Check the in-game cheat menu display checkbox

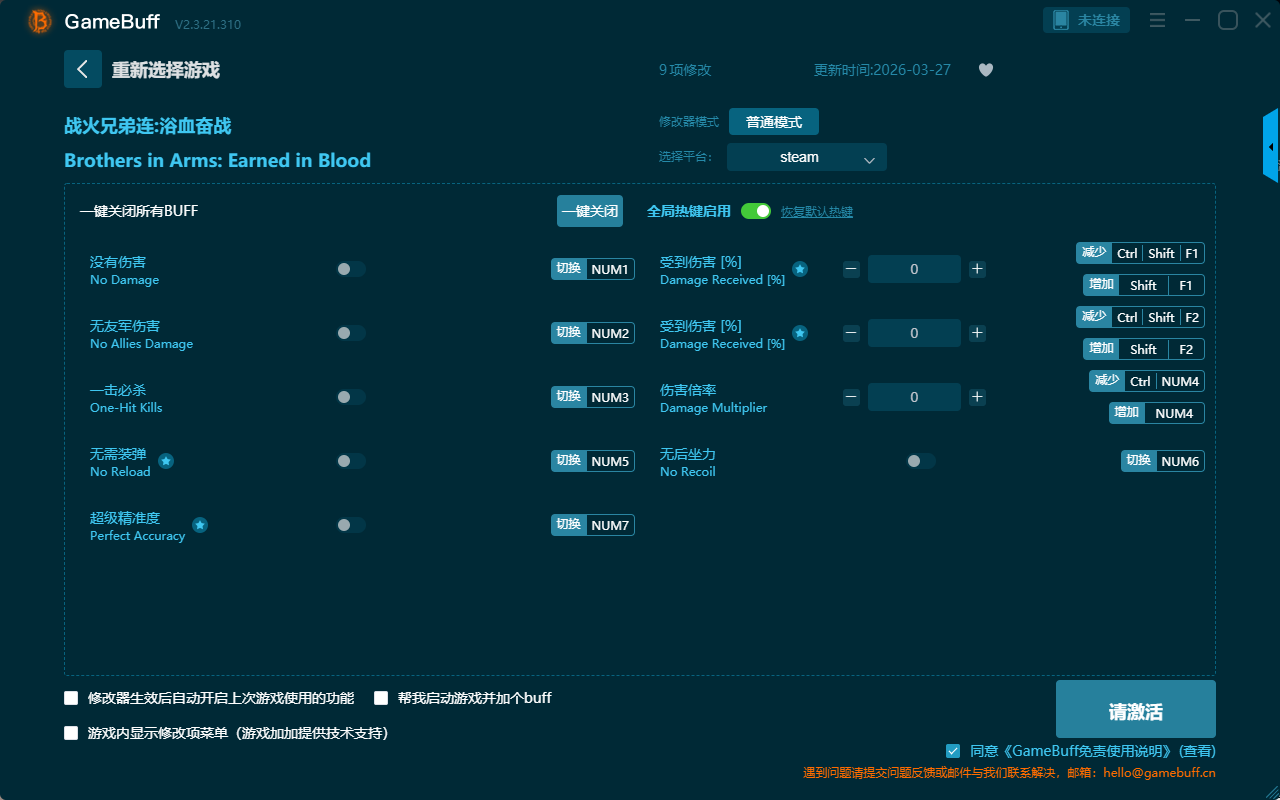[x=71, y=733]
